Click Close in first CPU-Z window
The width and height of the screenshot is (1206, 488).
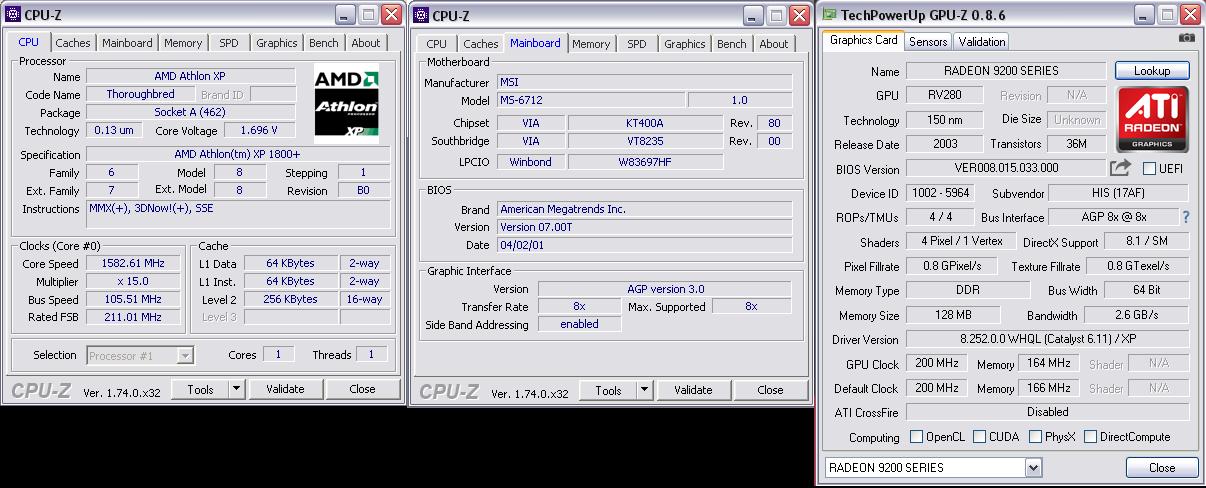pos(363,389)
